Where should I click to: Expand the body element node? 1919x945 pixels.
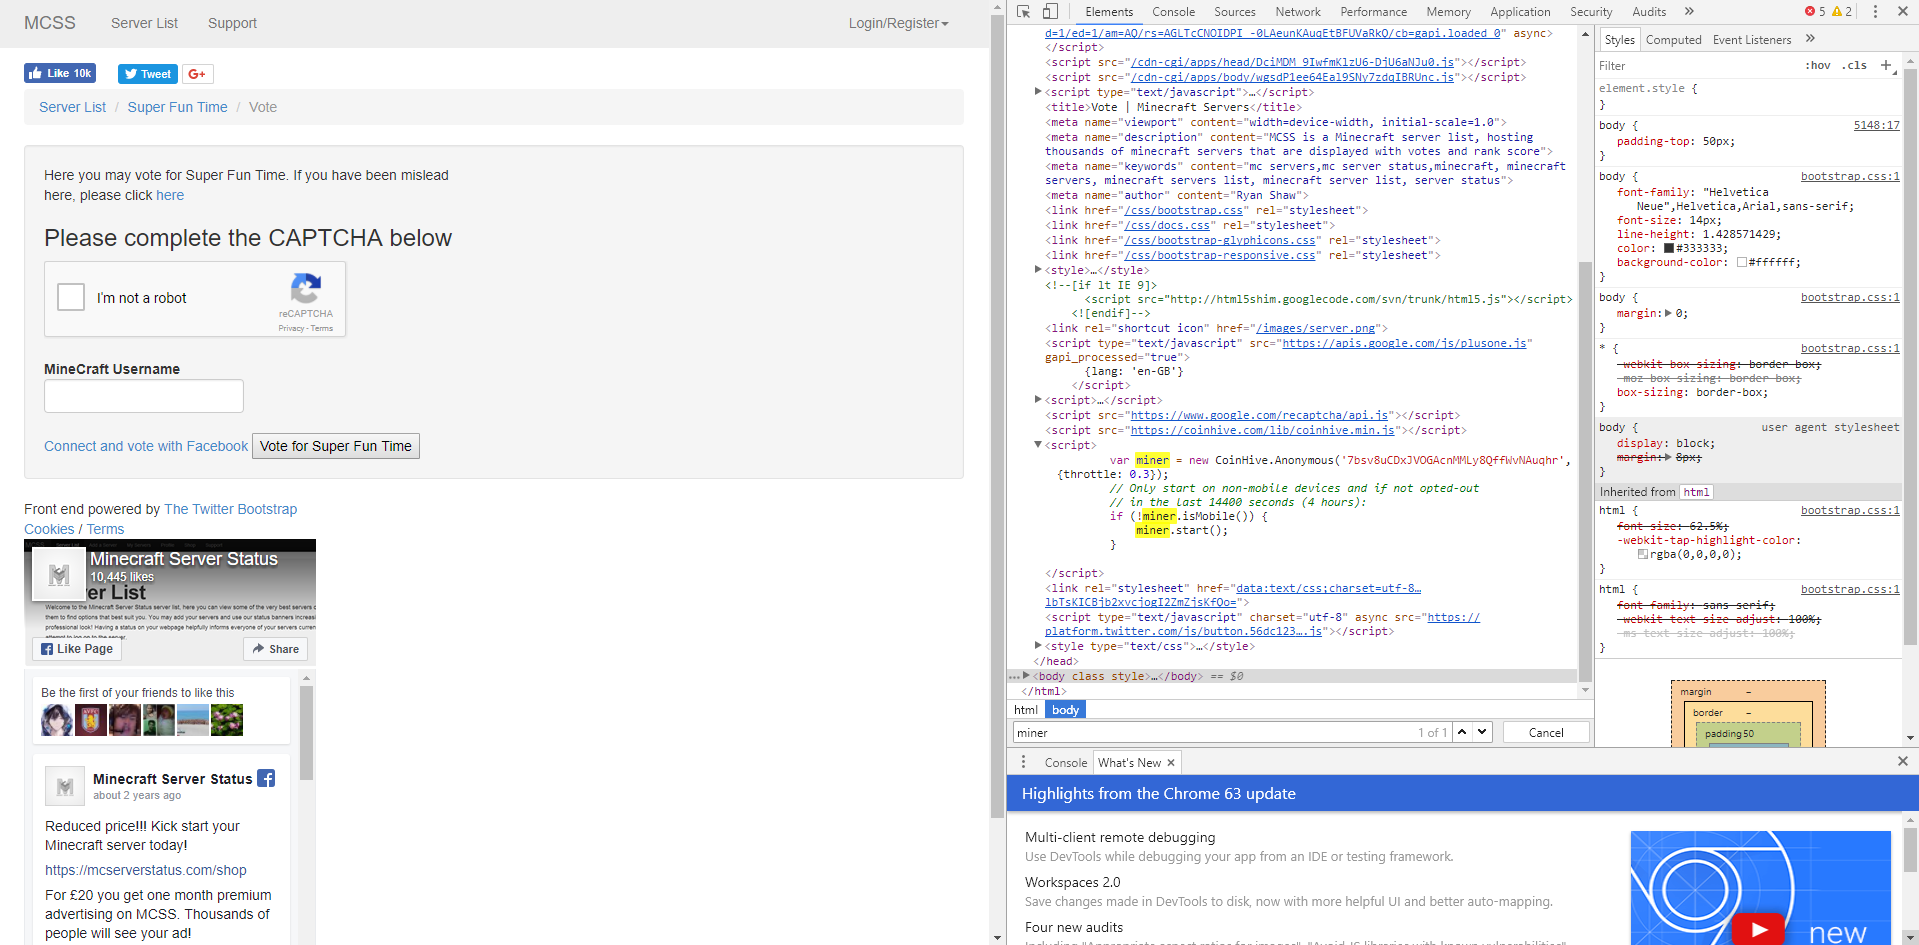coord(1026,676)
